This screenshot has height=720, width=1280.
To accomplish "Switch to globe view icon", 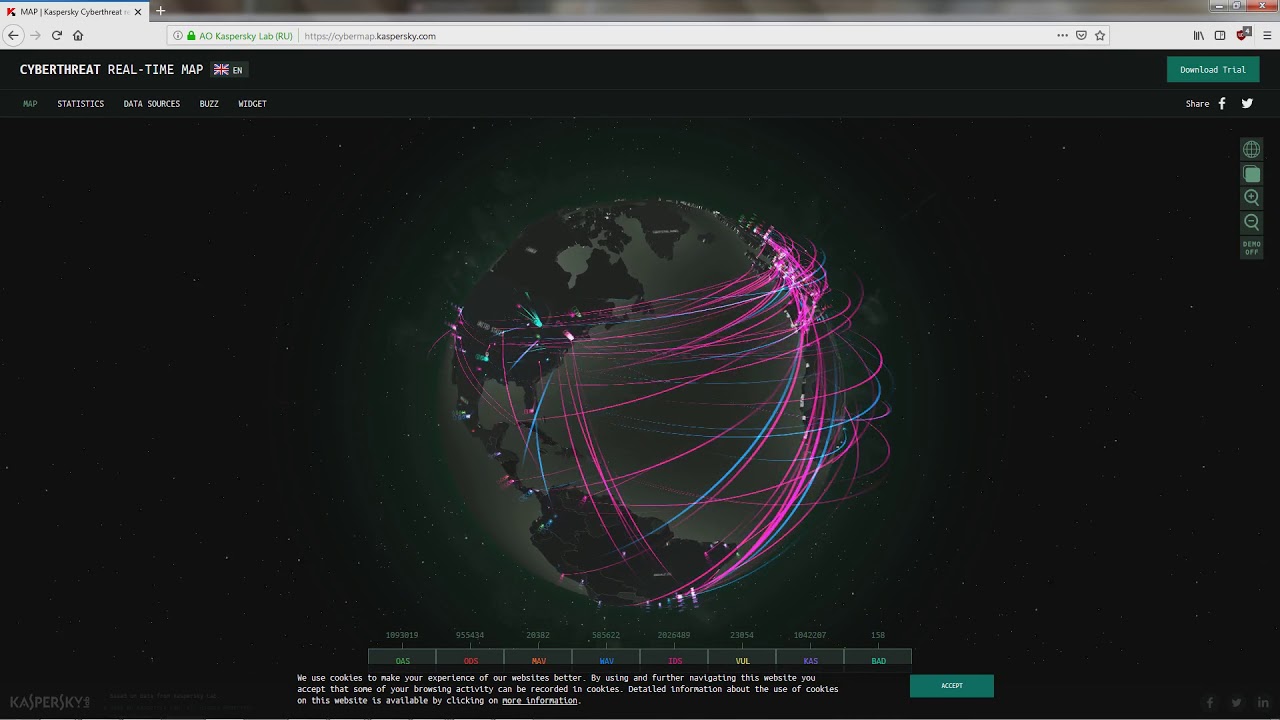I will 1251,149.
